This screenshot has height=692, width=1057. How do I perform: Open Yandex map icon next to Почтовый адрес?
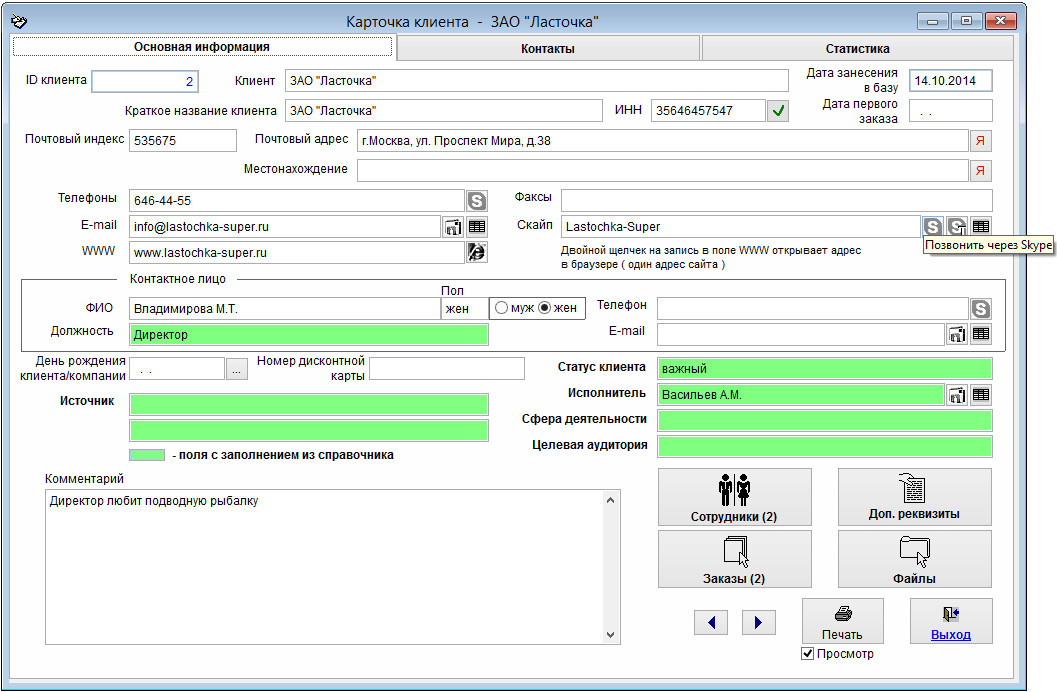point(981,141)
